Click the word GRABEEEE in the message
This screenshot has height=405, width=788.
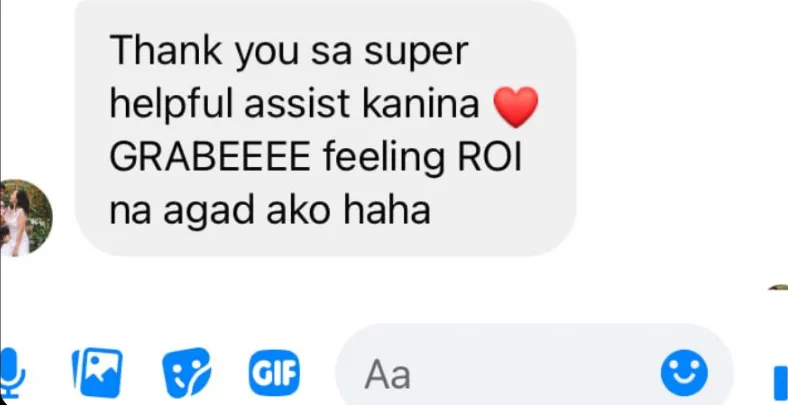[210, 157]
